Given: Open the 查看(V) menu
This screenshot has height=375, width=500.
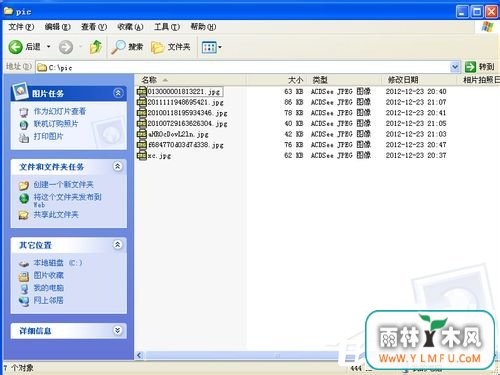Looking at the screenshot, I should click(x=94, y=27).
